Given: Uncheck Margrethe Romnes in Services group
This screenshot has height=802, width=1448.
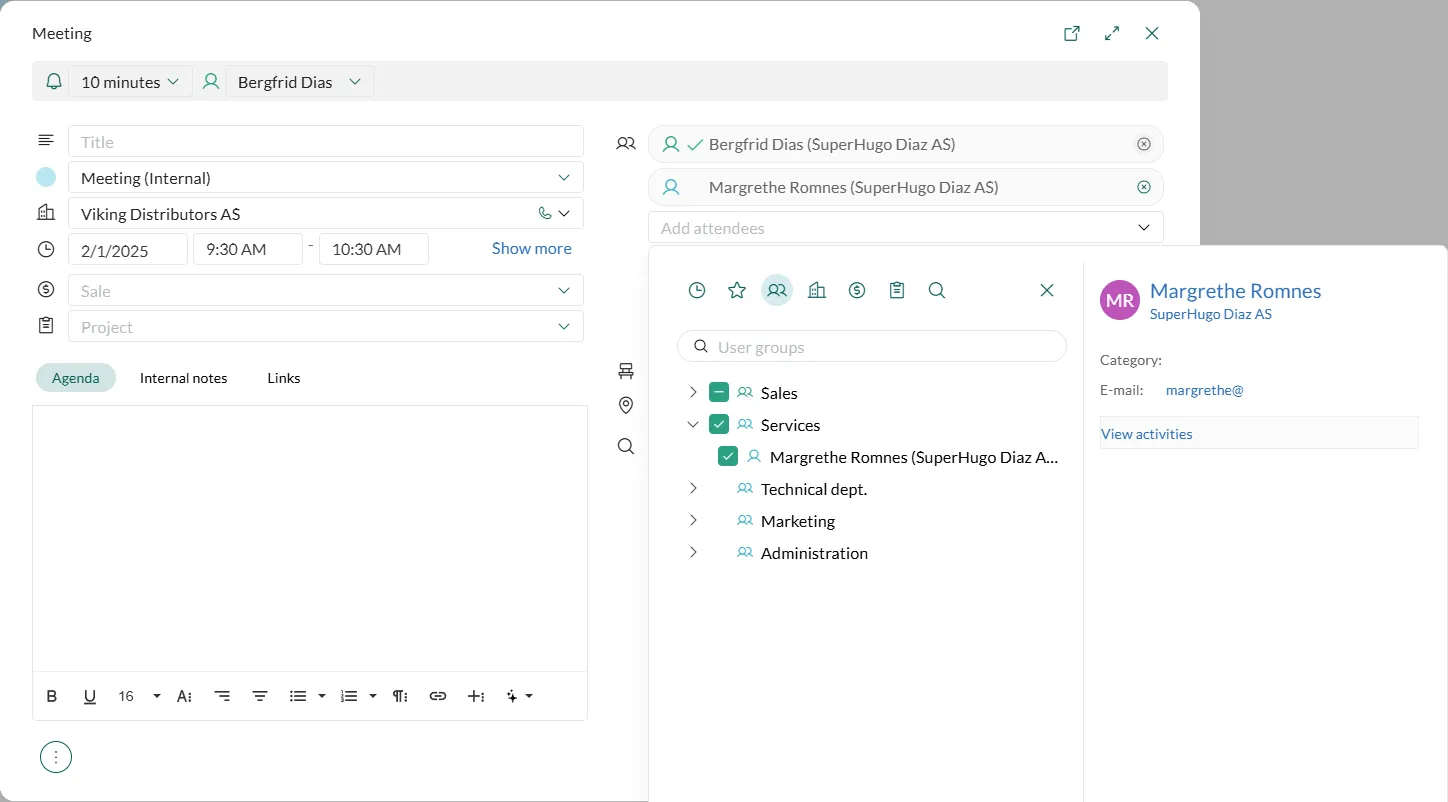Looking at the screenshot, I should (728, 457).
